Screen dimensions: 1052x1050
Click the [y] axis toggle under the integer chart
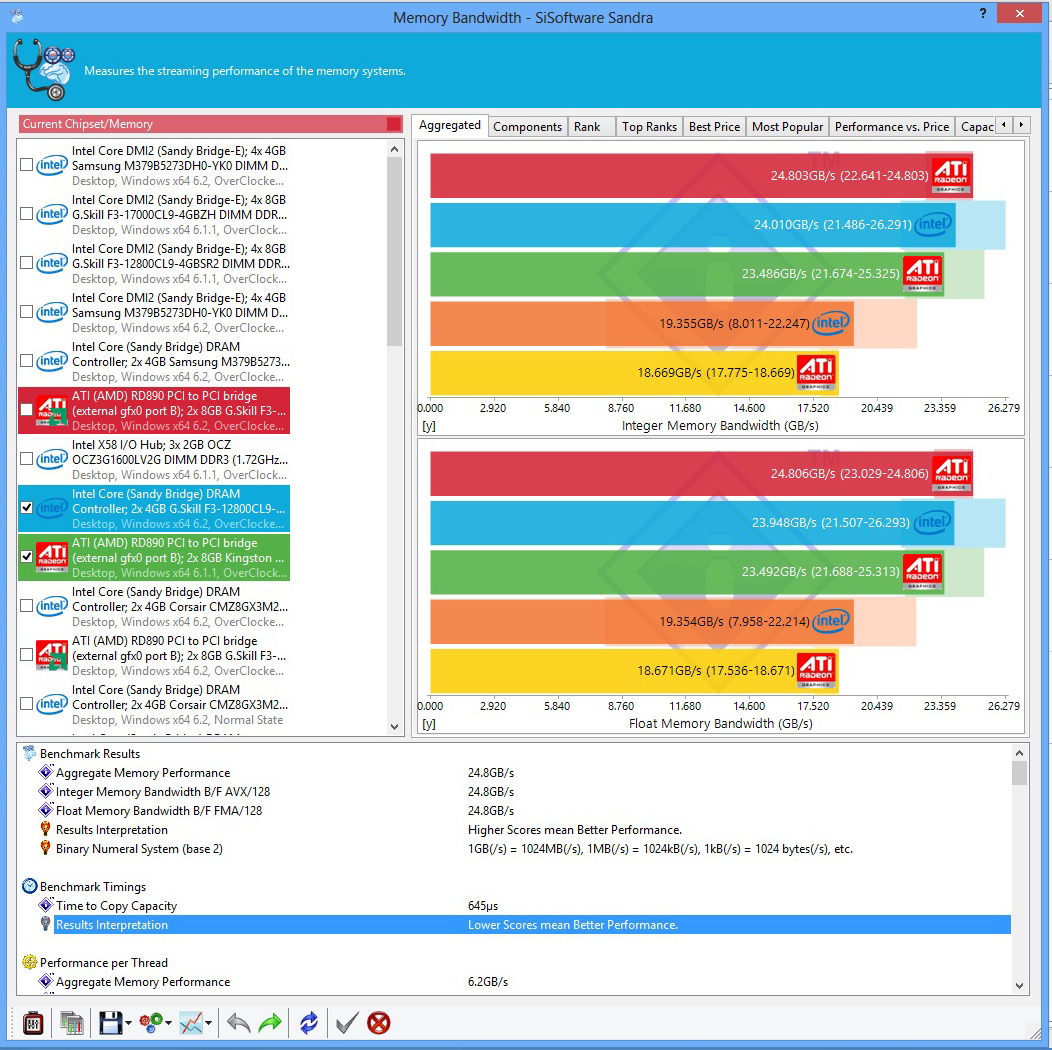pos(429,426)
